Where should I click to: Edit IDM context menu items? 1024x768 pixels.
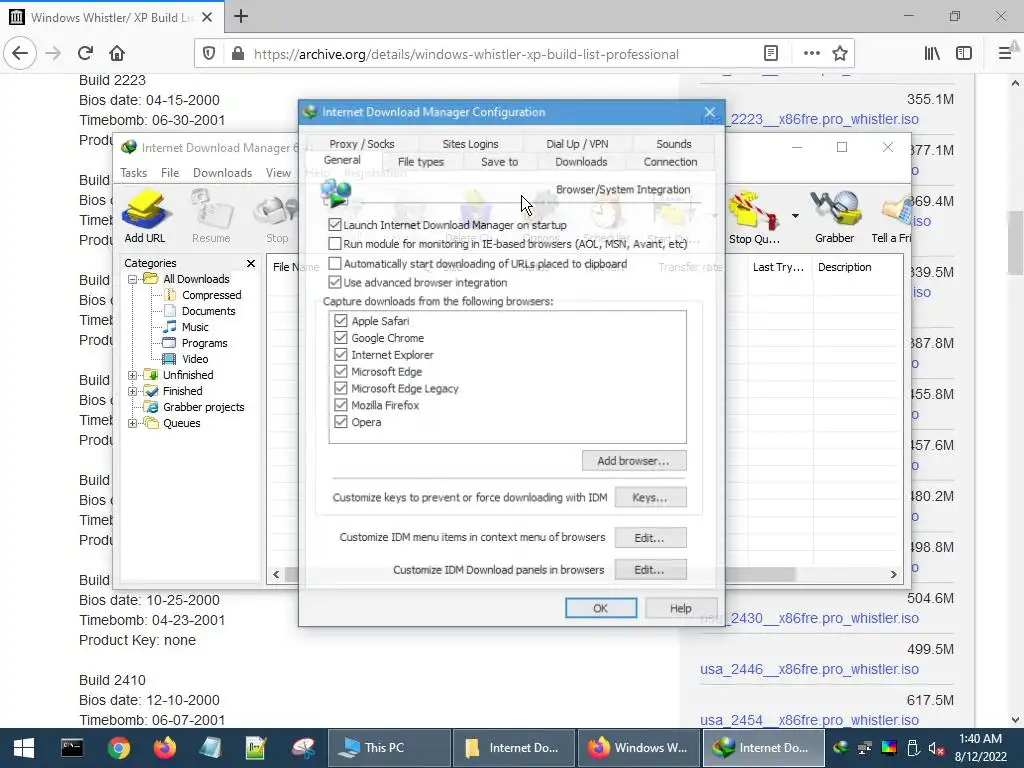click(x=650, y=537)
